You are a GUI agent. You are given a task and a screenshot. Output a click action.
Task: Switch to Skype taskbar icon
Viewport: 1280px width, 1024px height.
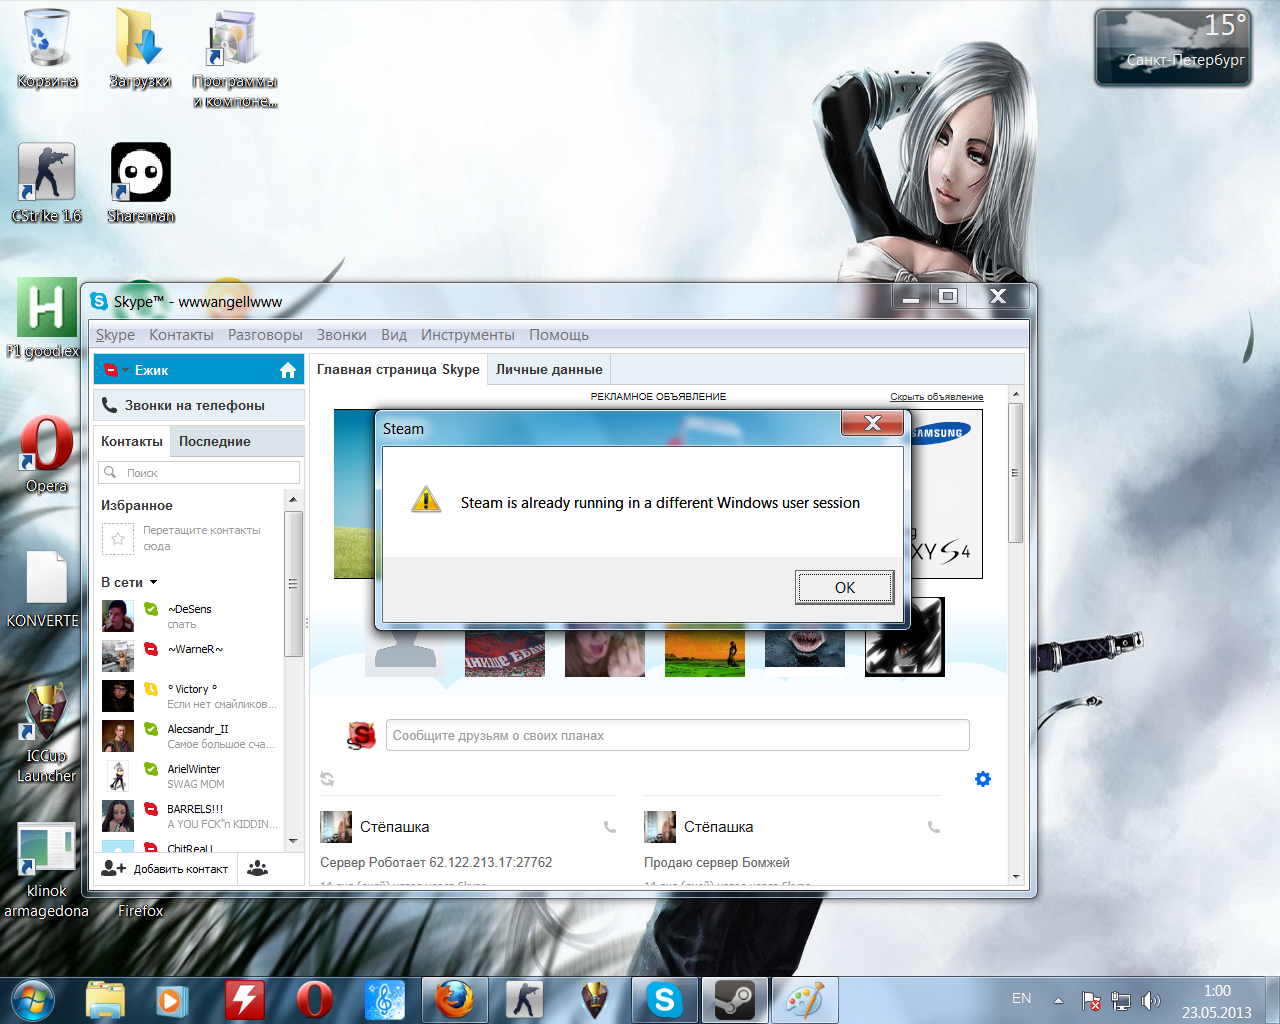click(x=665, y=1000)
